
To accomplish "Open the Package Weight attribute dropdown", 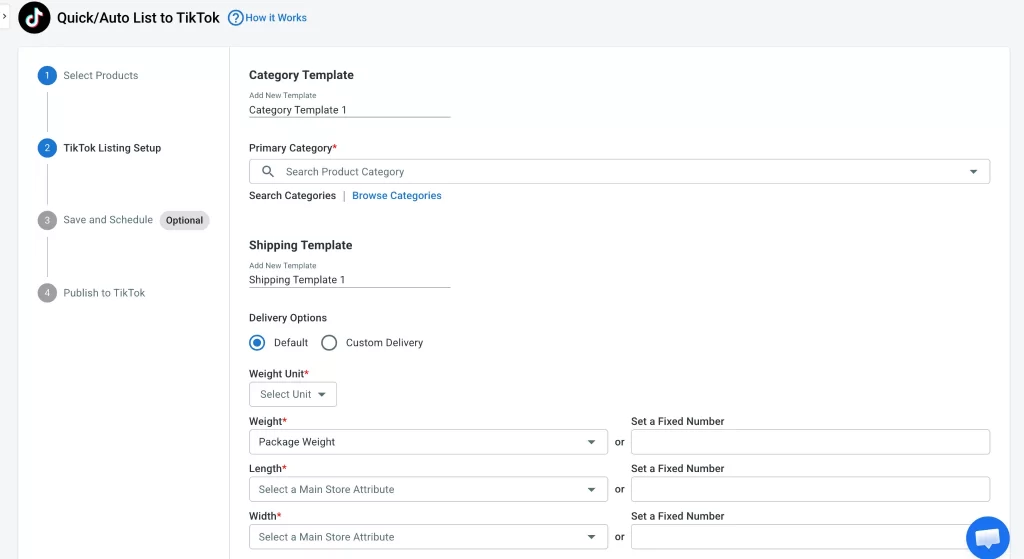I will click(428, 442).
